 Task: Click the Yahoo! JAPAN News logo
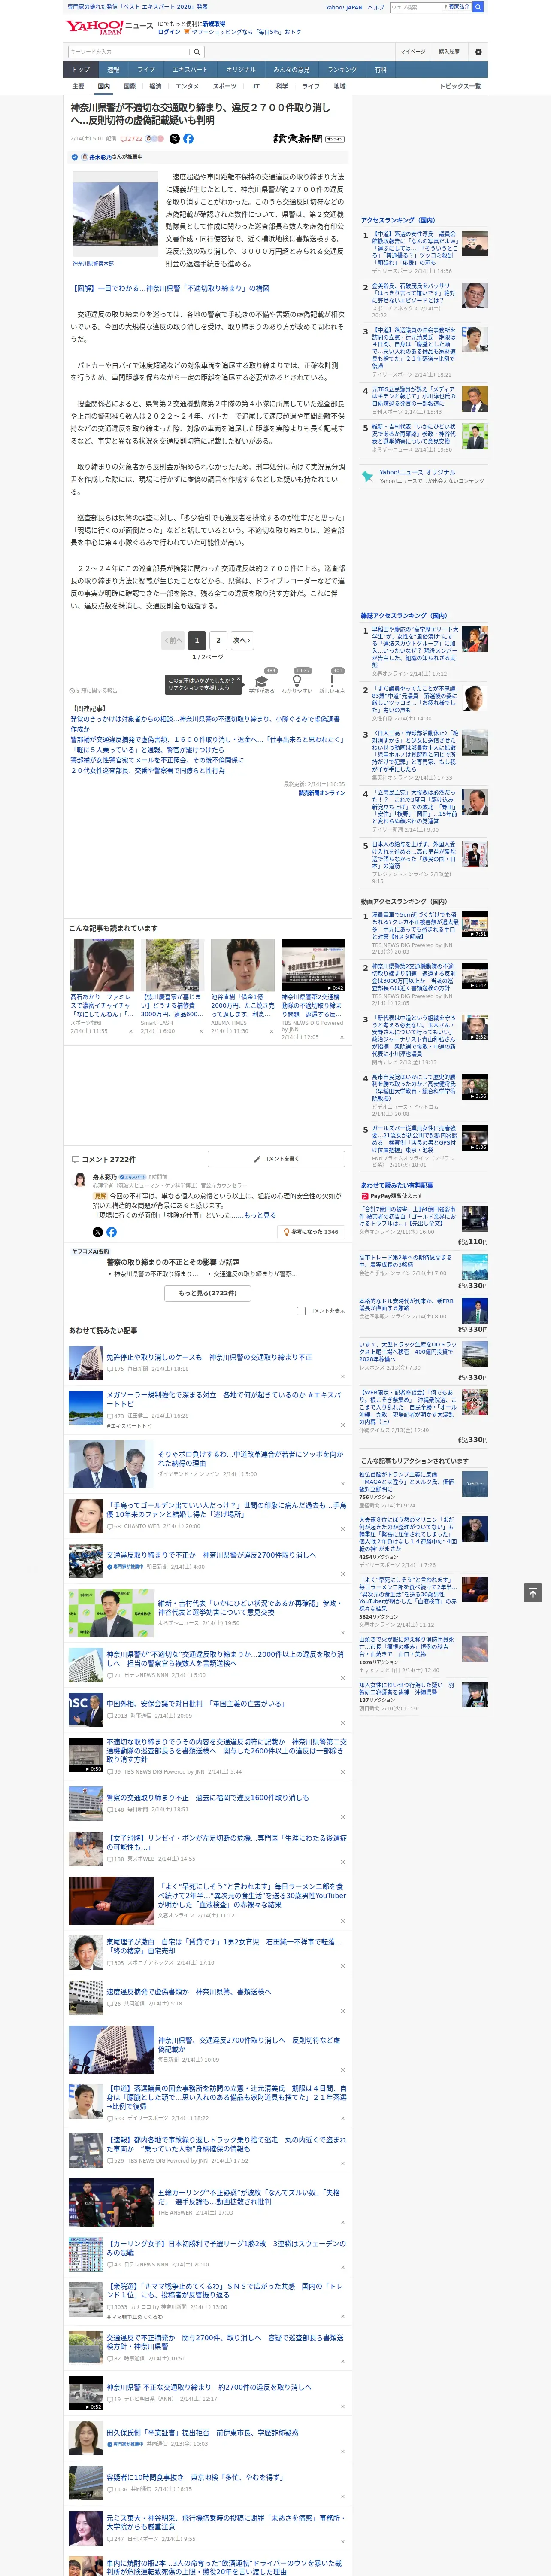109,27
